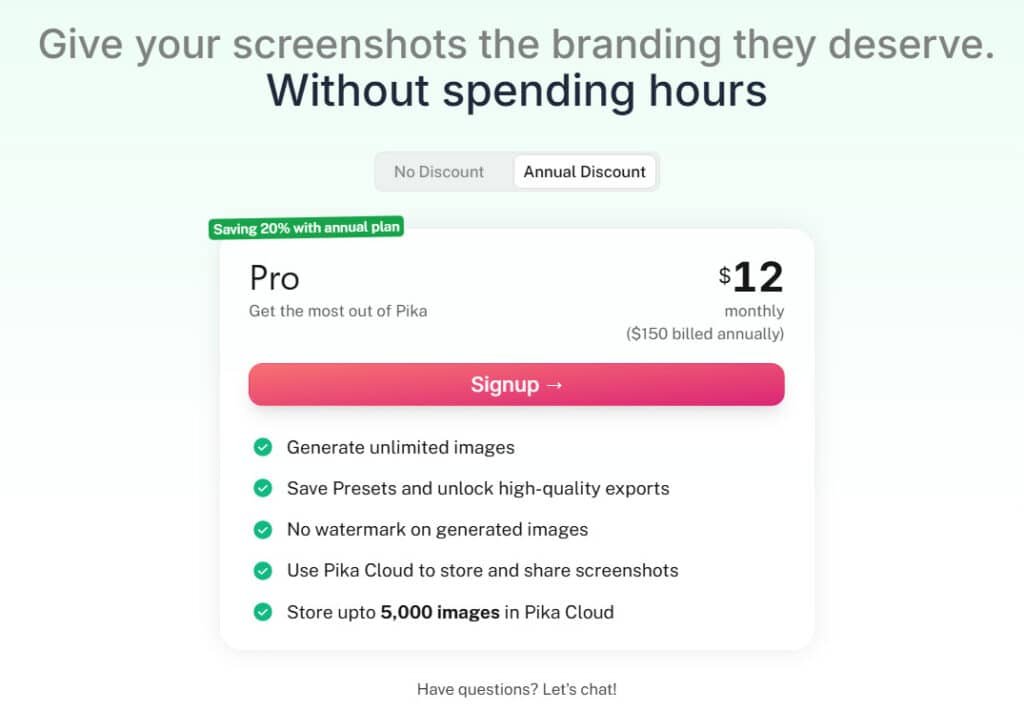The height and width of the screenshot is (710, 1024).
Task: Click "Save Presets and unlock high-quality exports" text
Action: tap(478, 488)
